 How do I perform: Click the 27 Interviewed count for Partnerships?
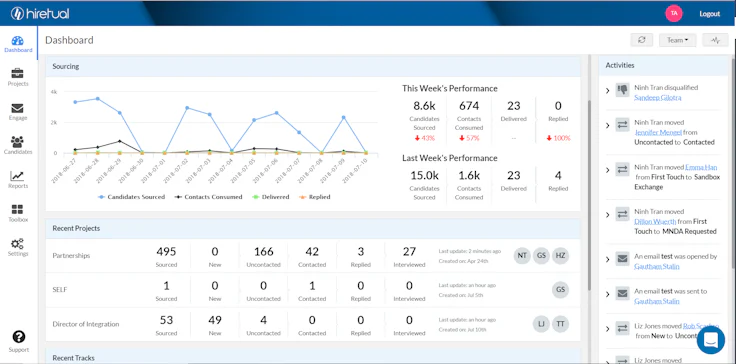point(409,252)
